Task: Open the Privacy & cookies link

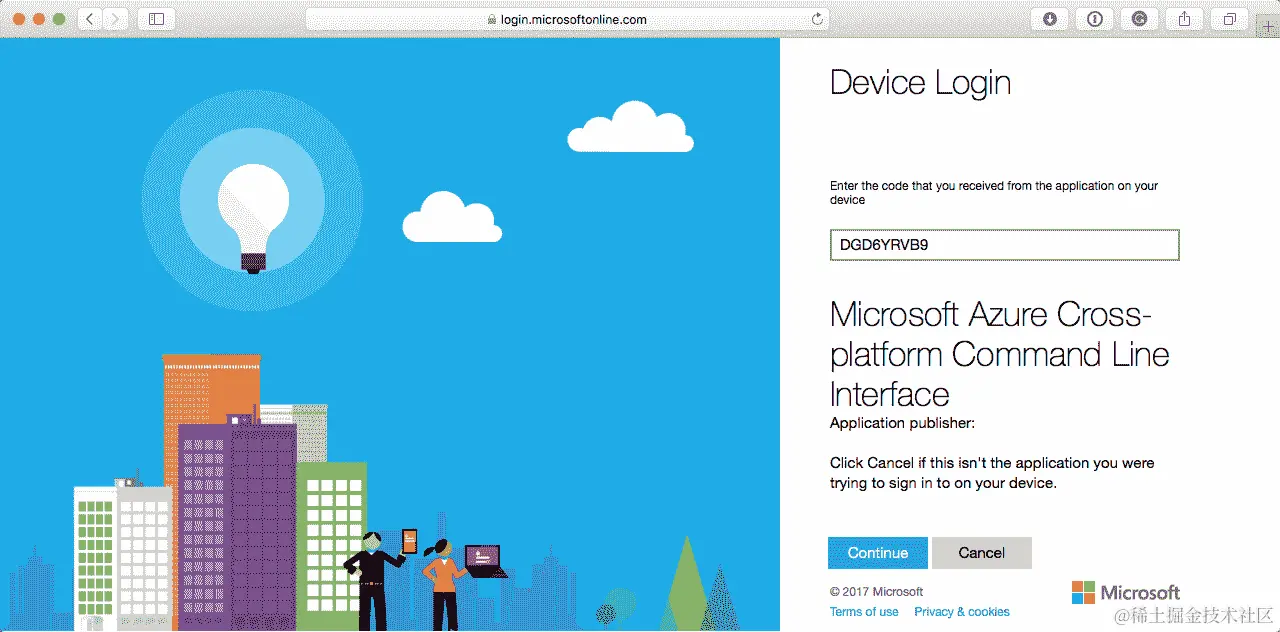Action: click(x=962, y=612)
